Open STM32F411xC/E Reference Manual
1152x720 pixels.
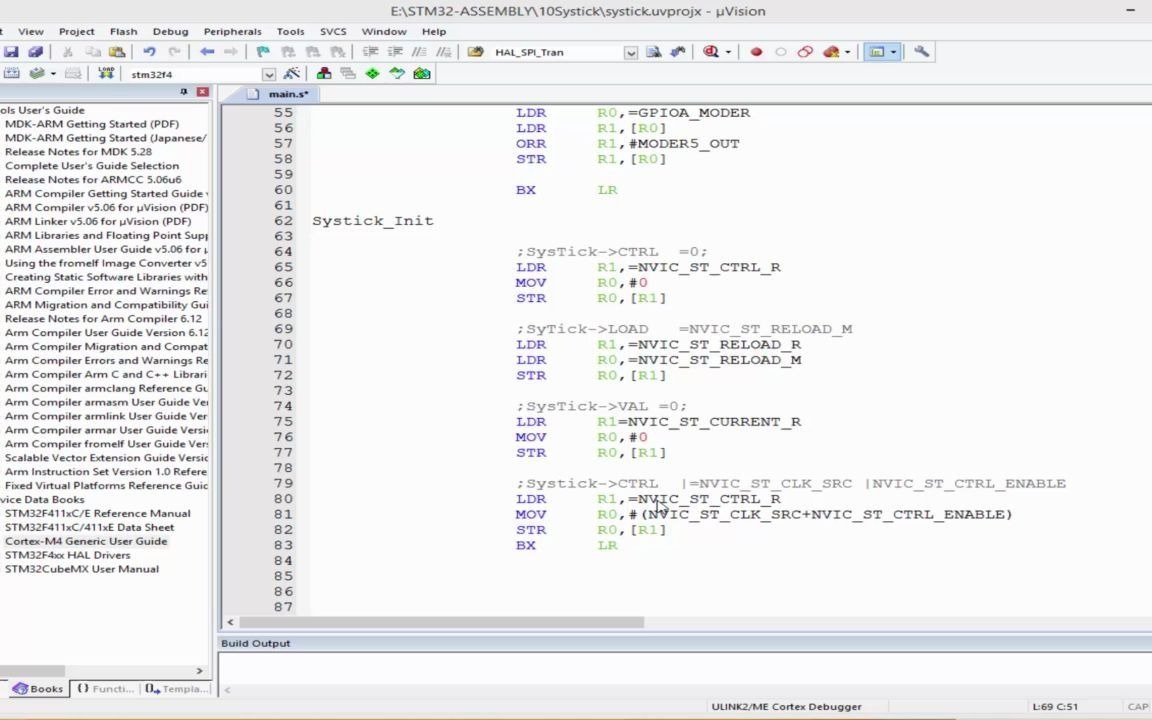pyautogui.click(x=97, y=512)
